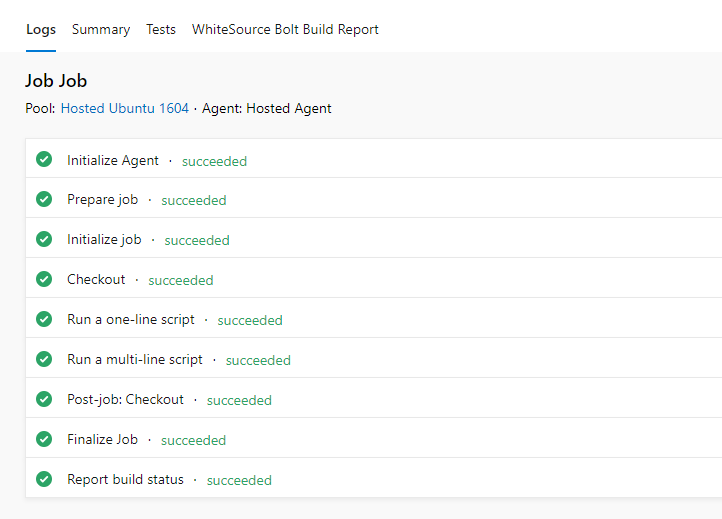Click the success icon next to Prepare job
Image resolution: width=722 pixels, height=519 pixels.
[x=44, y=199]
